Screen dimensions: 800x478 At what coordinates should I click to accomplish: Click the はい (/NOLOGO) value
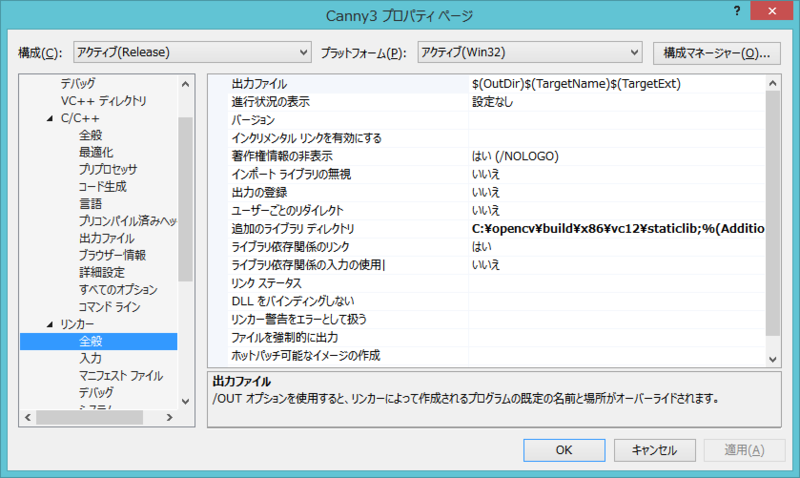coord(515,156)
